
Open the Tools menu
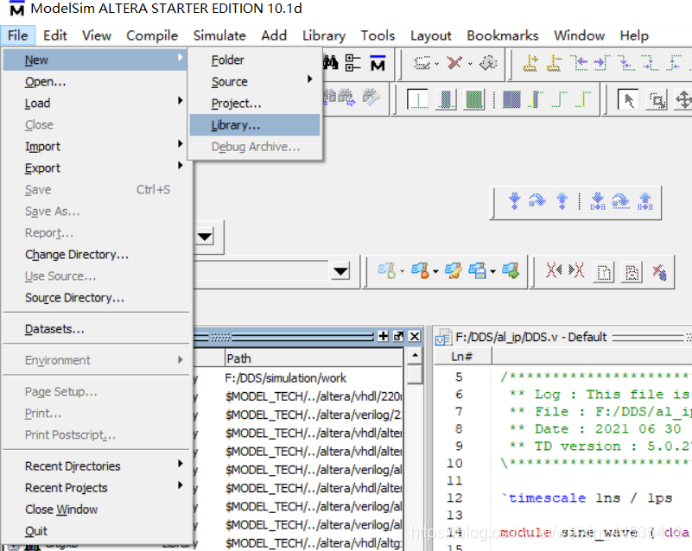click(377, 35)
